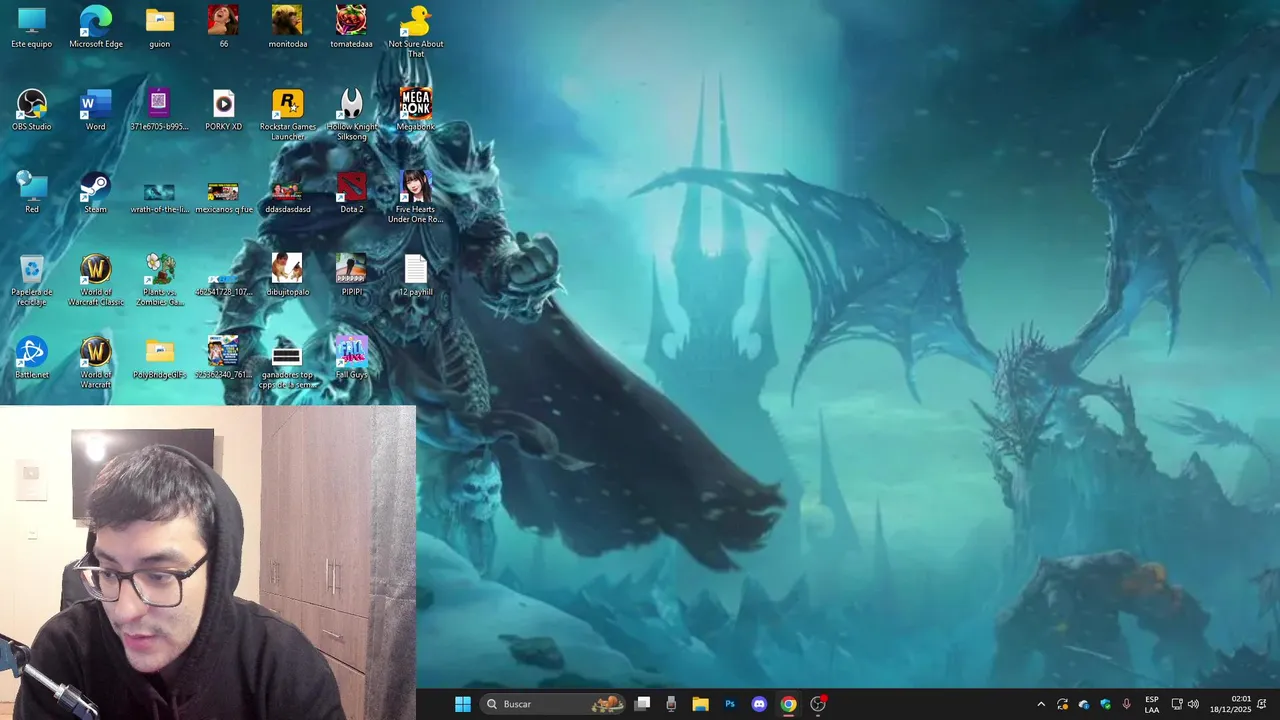Viewport: 1280px width, 720px height.
Task: Select the Megabonk game shortcut
Action: click(x=416, y=110)
